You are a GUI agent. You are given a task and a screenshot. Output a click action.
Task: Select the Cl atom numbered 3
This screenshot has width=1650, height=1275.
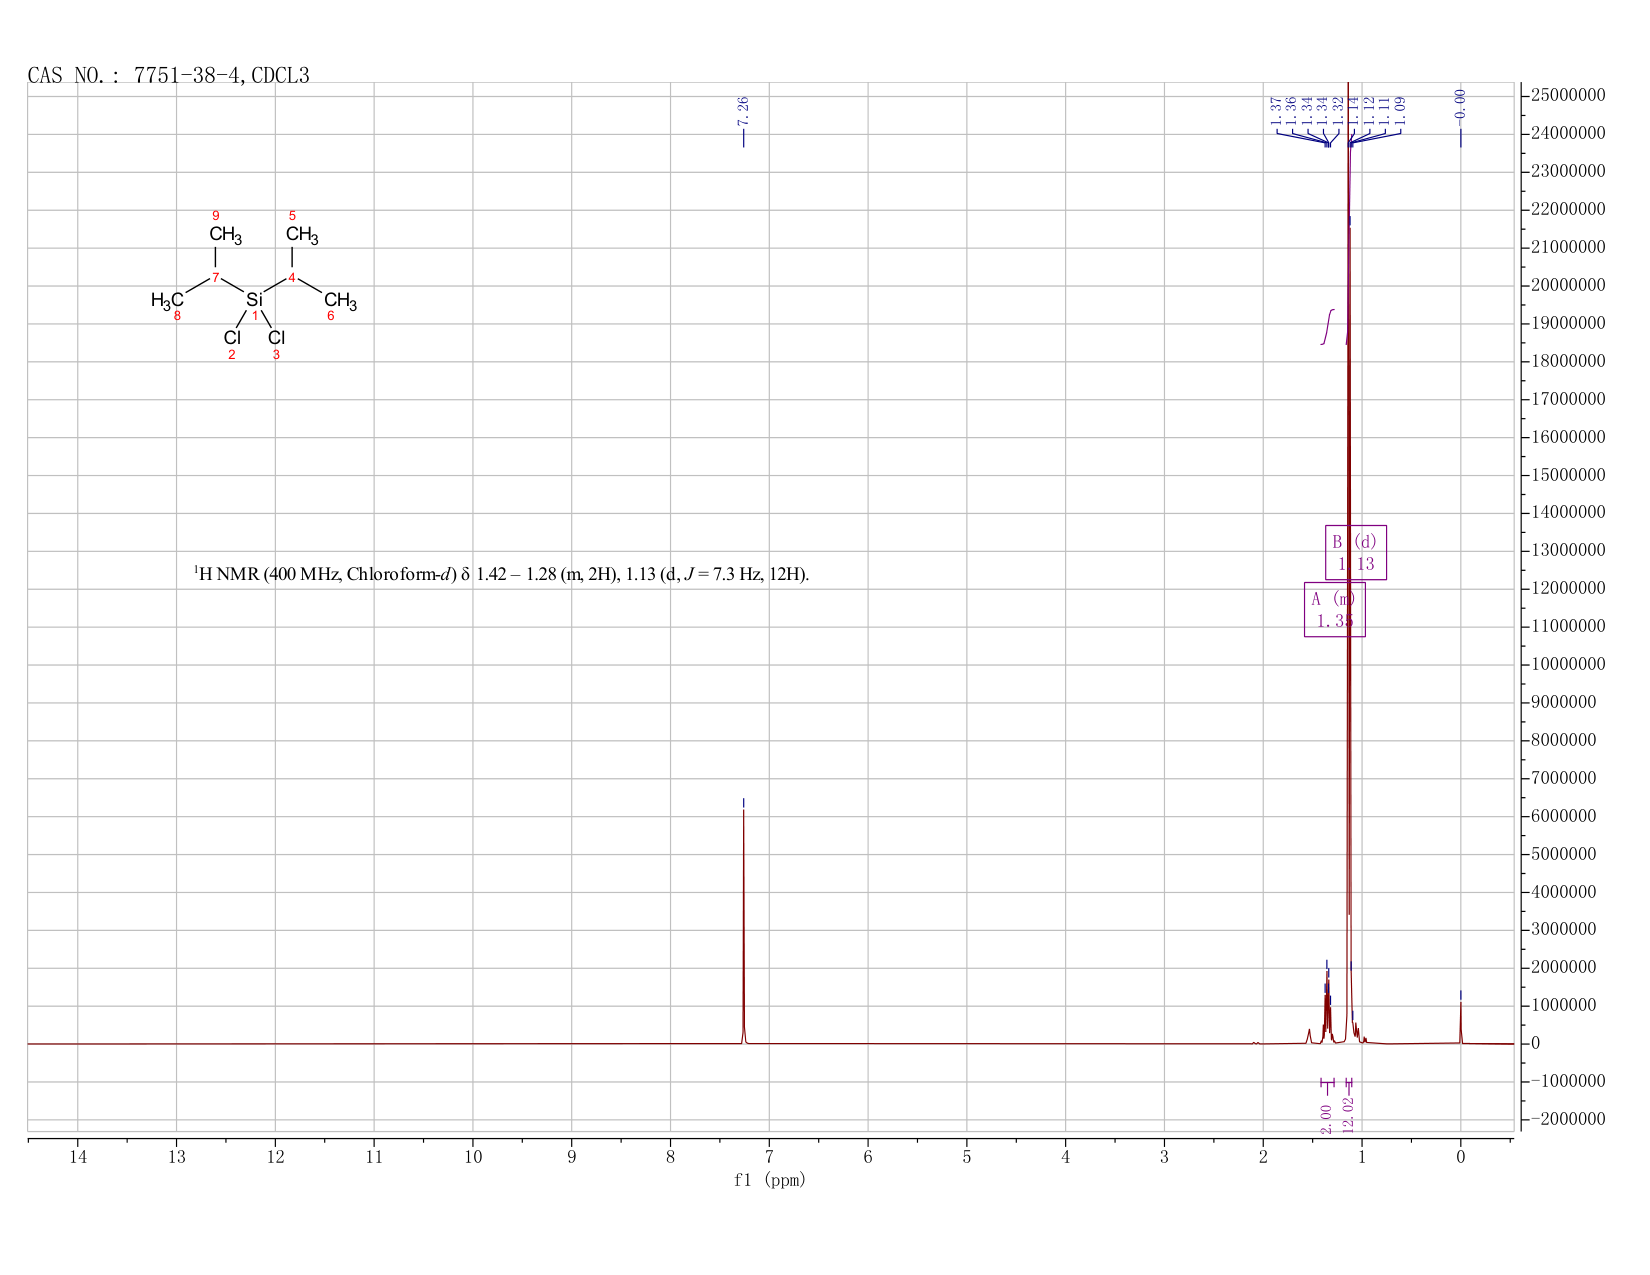[x=277, y=338]
